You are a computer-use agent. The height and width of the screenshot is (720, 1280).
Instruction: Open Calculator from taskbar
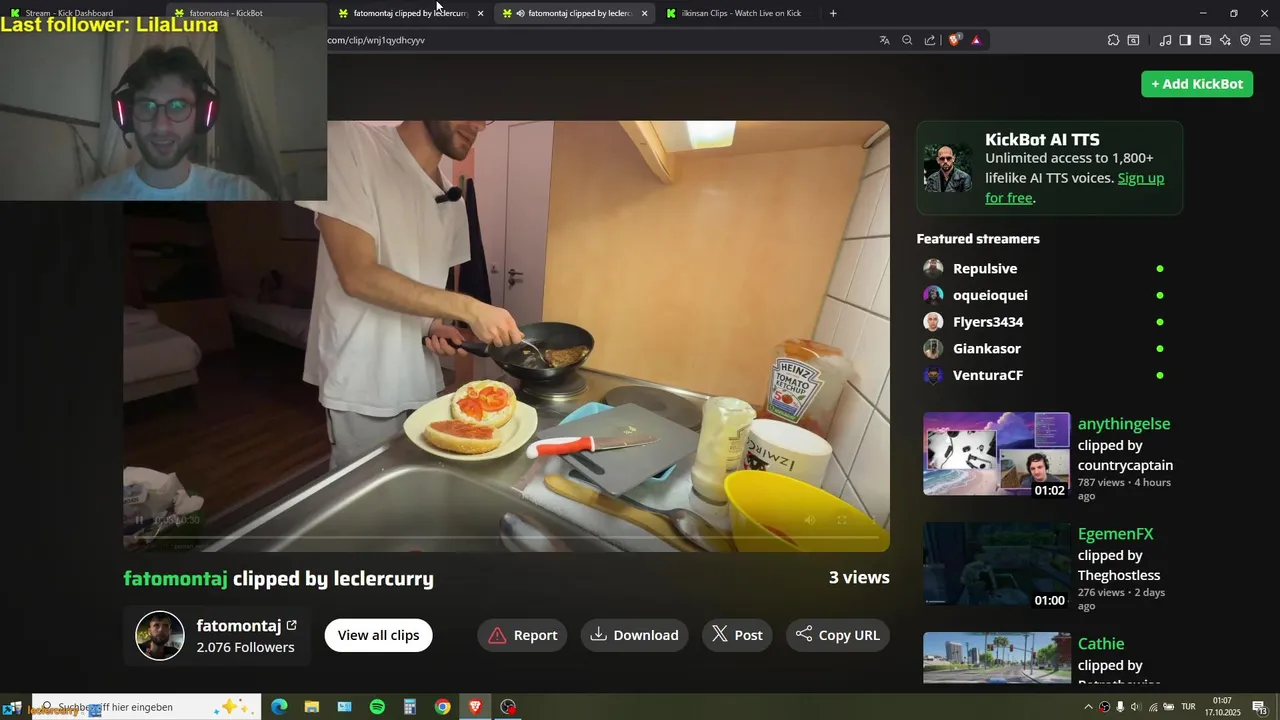[410, 707]
